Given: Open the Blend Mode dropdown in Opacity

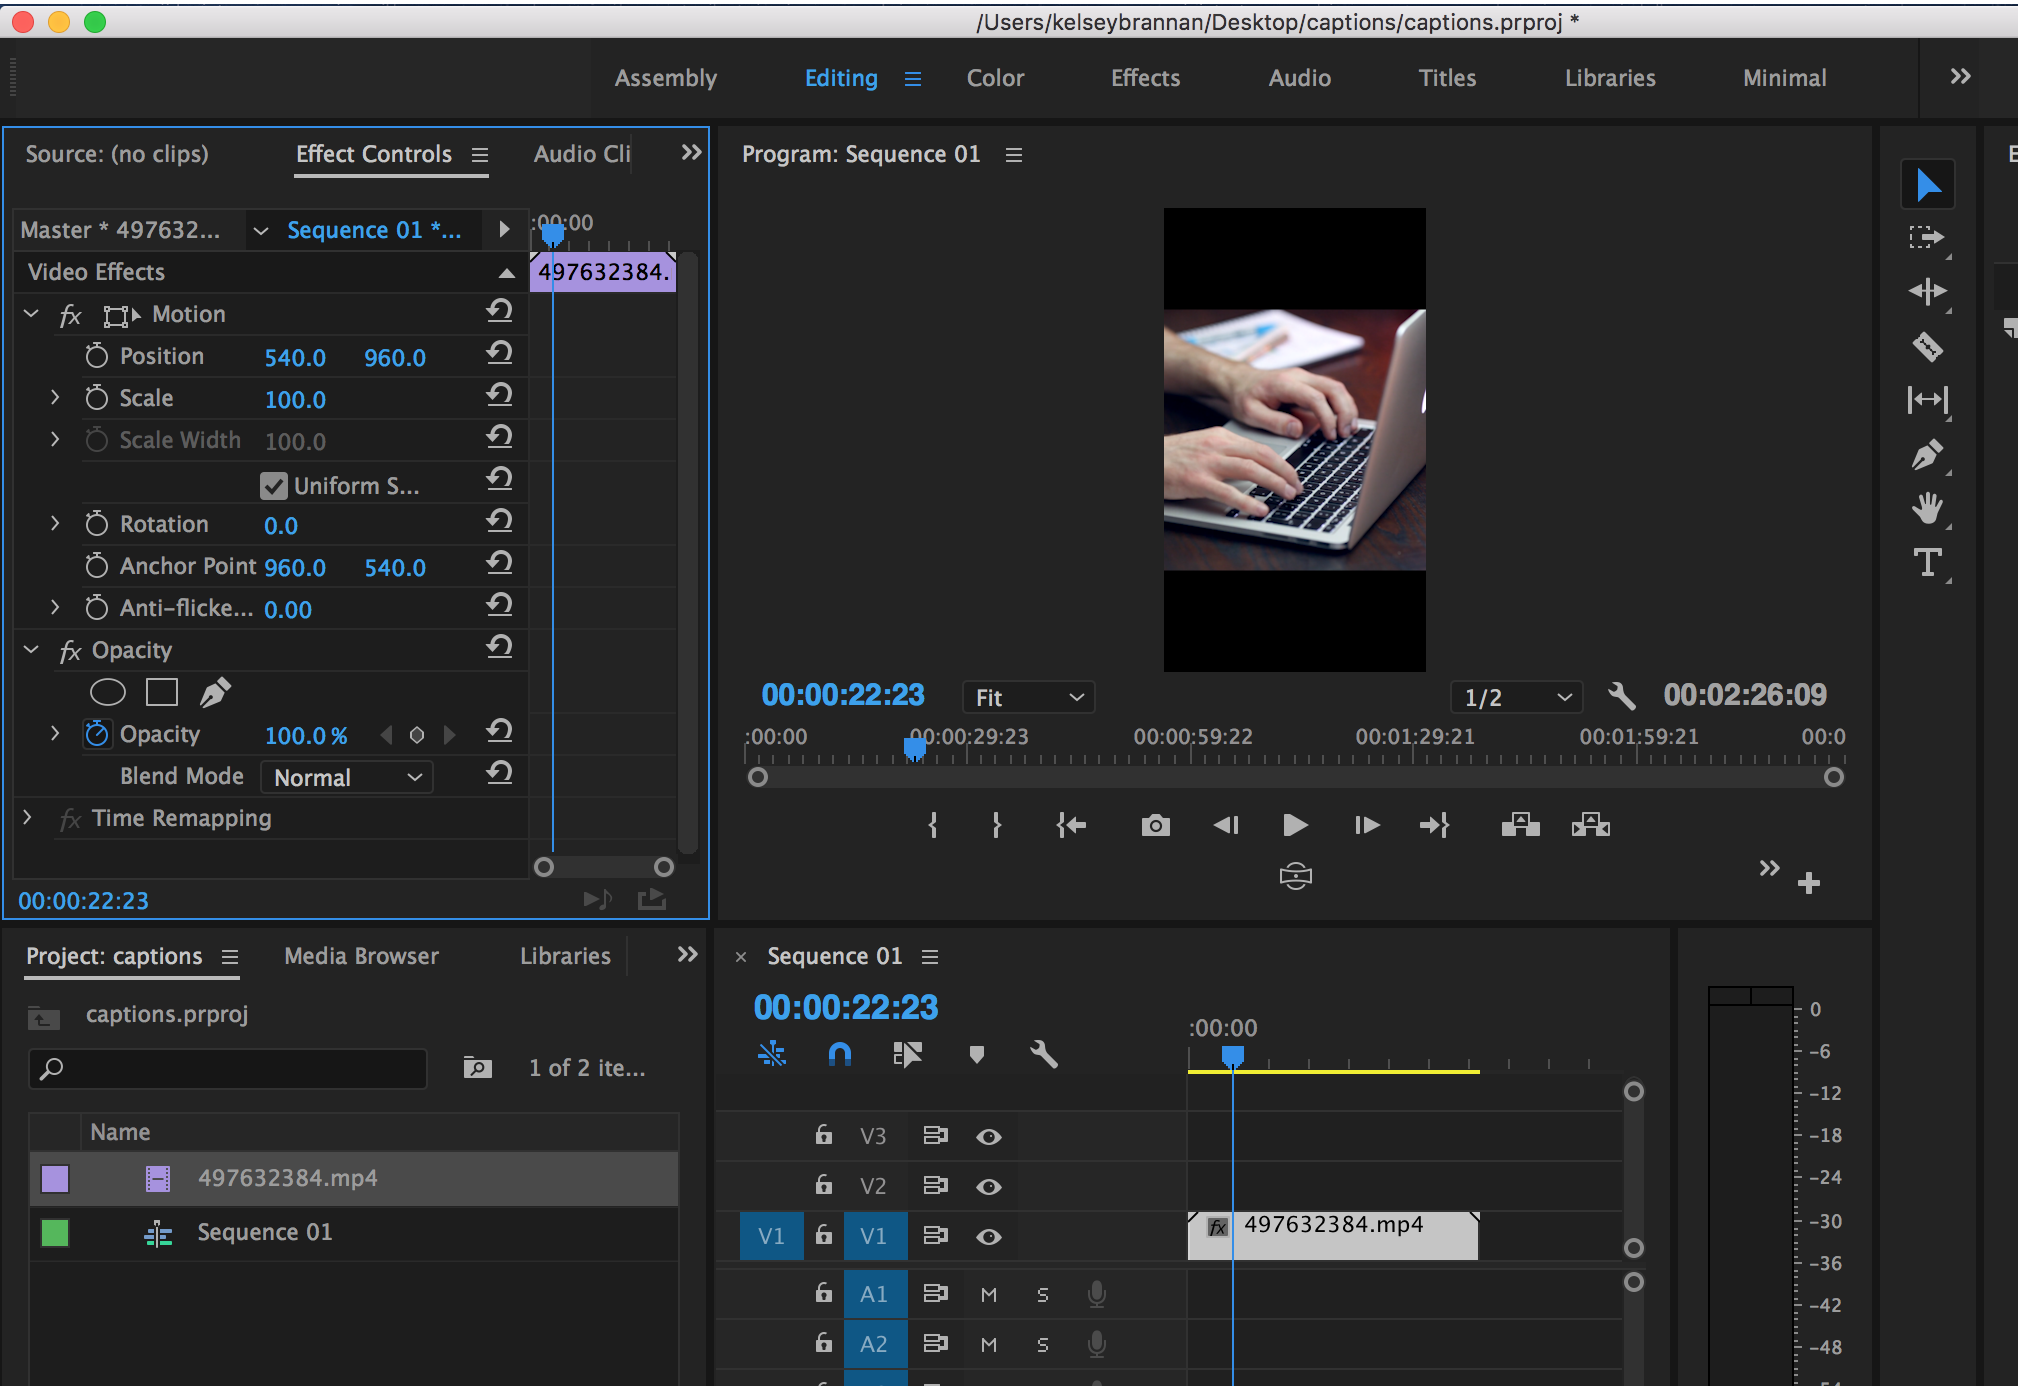Looking at the screenshot, I should (x=343, y=776).
